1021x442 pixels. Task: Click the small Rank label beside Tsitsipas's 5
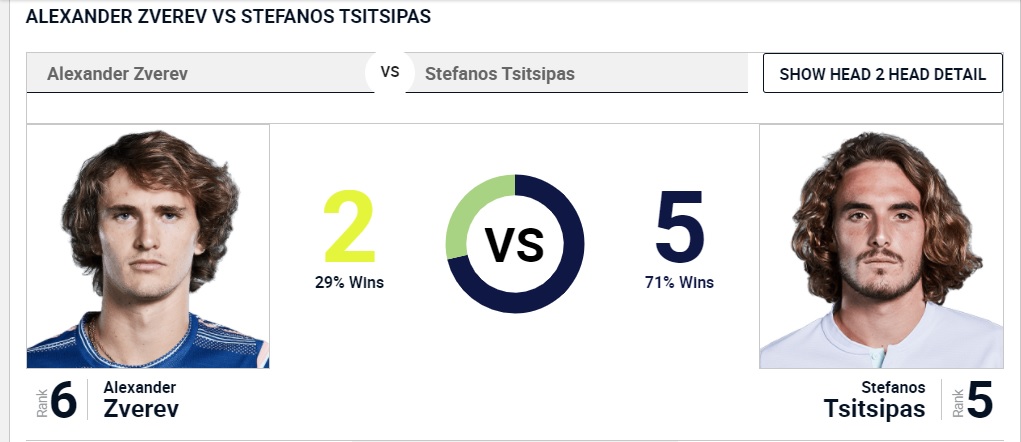coord(957,402)
